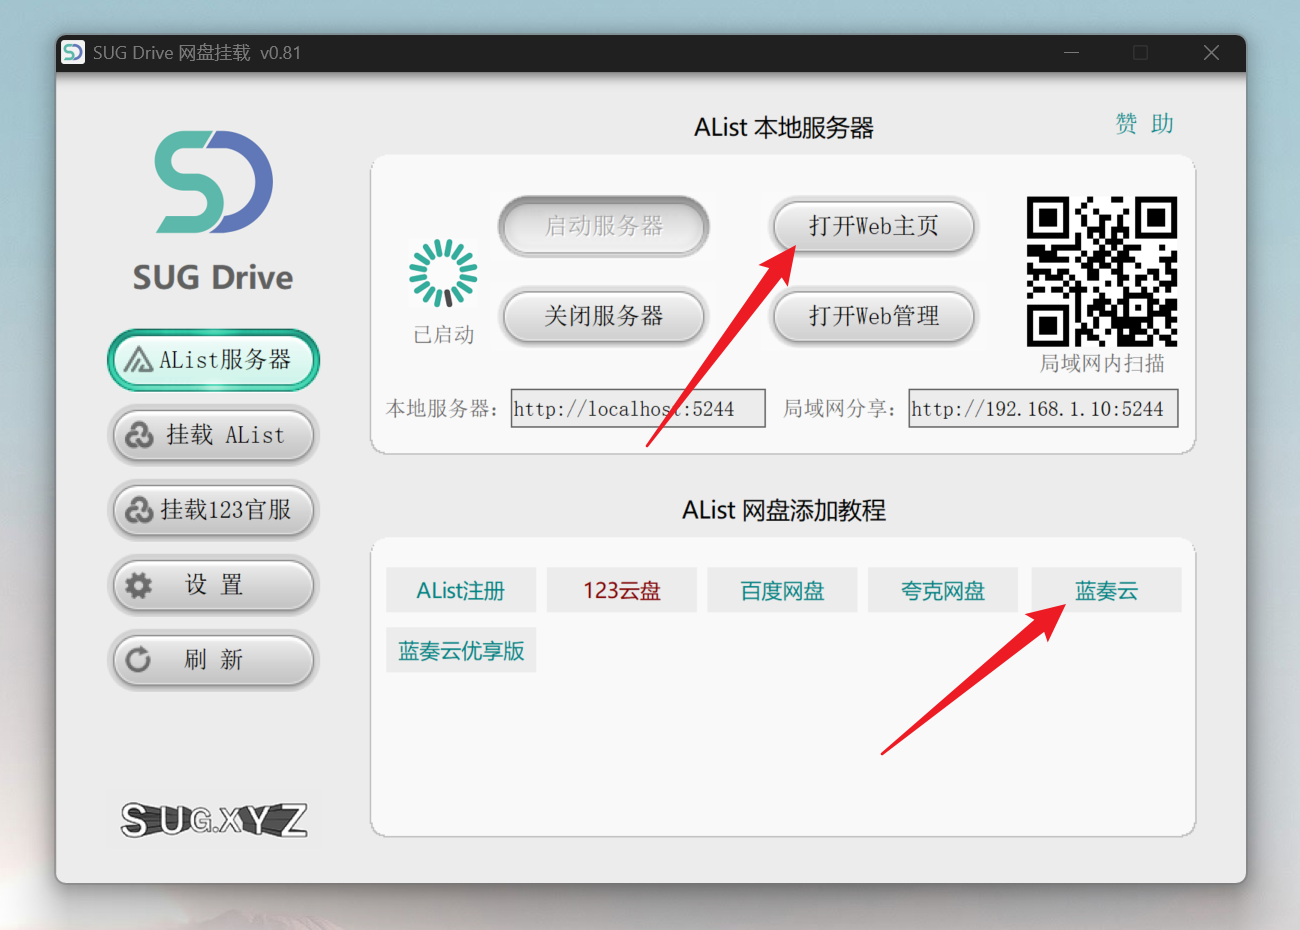Open 挂载123官服 page

tap(213, 510)
